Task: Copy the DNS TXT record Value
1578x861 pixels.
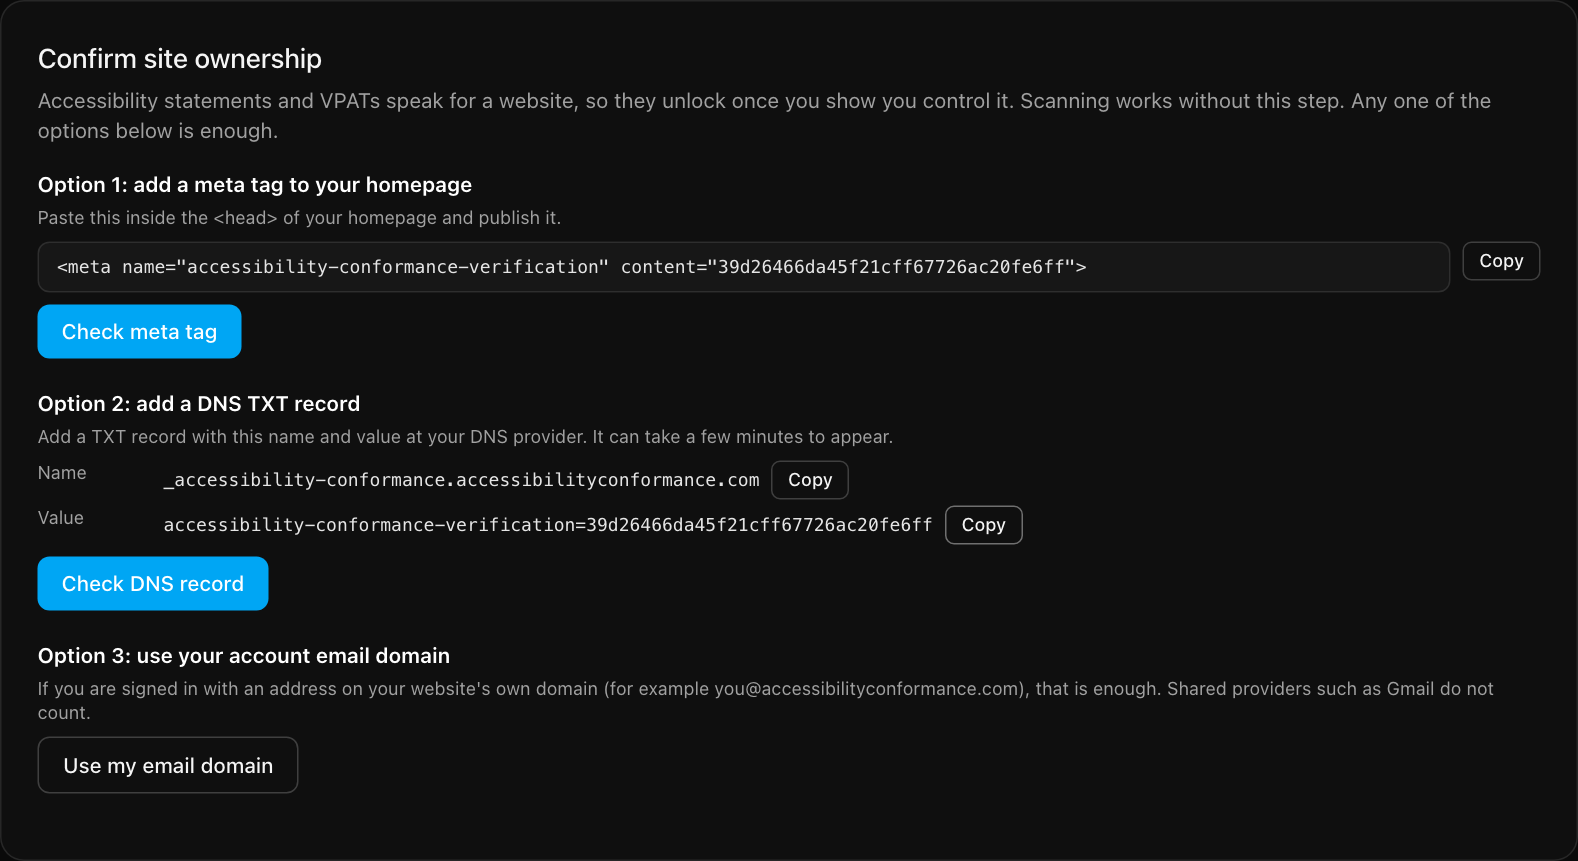Action: point(984,525)
